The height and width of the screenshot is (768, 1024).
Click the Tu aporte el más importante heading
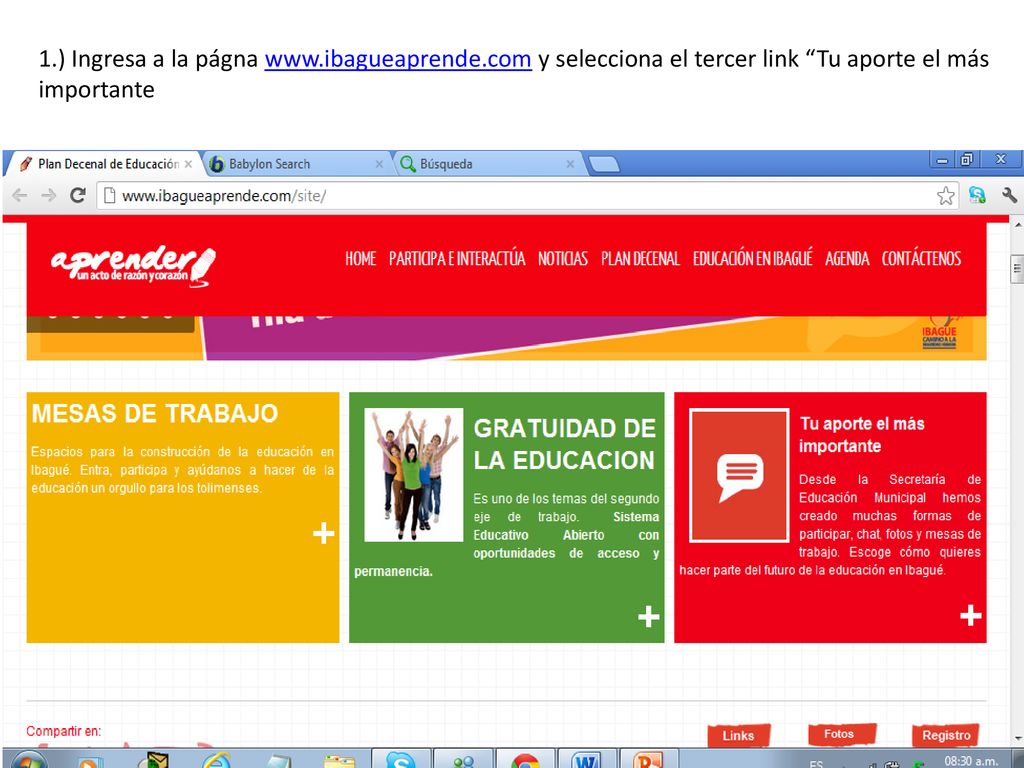point(862,435)
